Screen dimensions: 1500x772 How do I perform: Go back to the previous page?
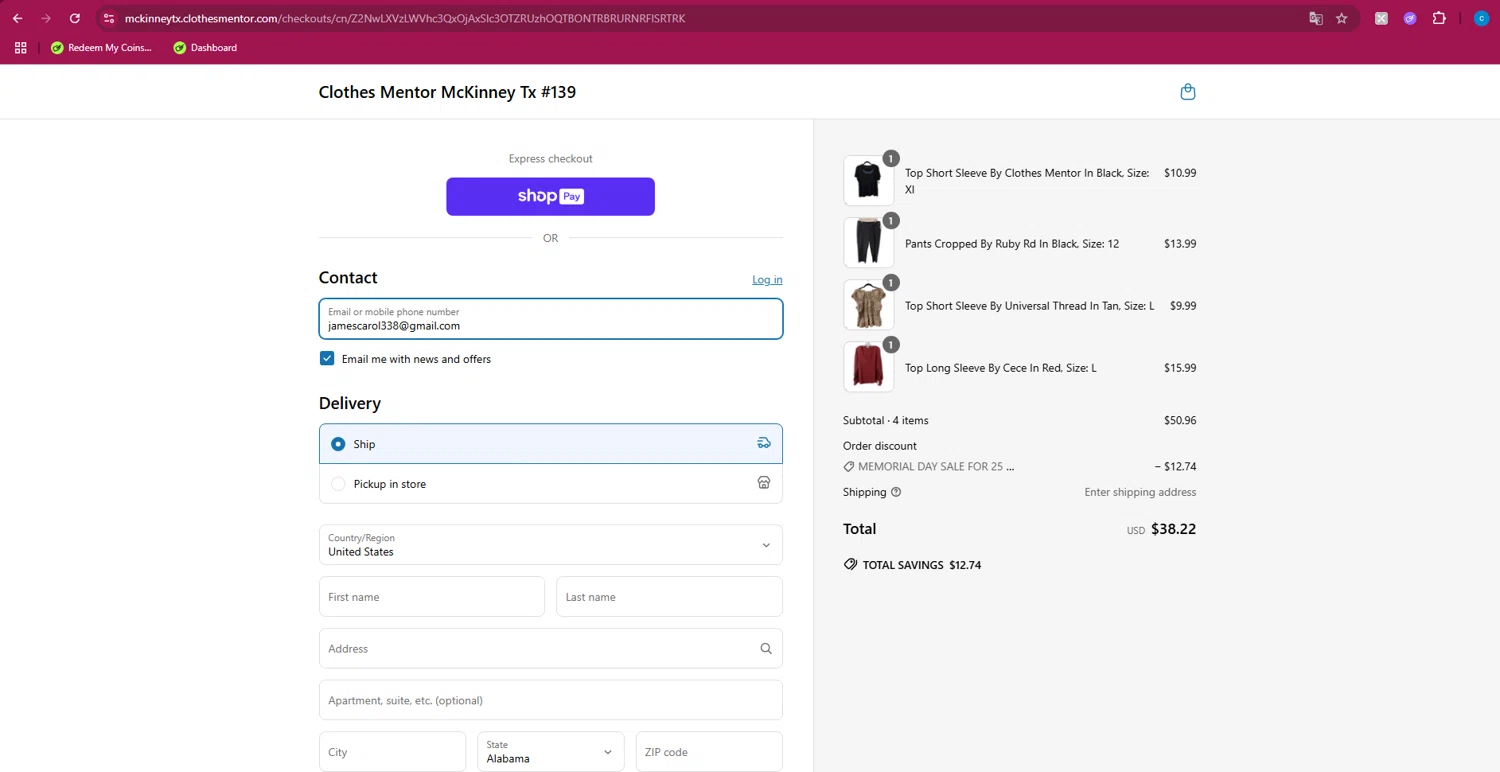[17, 18]
